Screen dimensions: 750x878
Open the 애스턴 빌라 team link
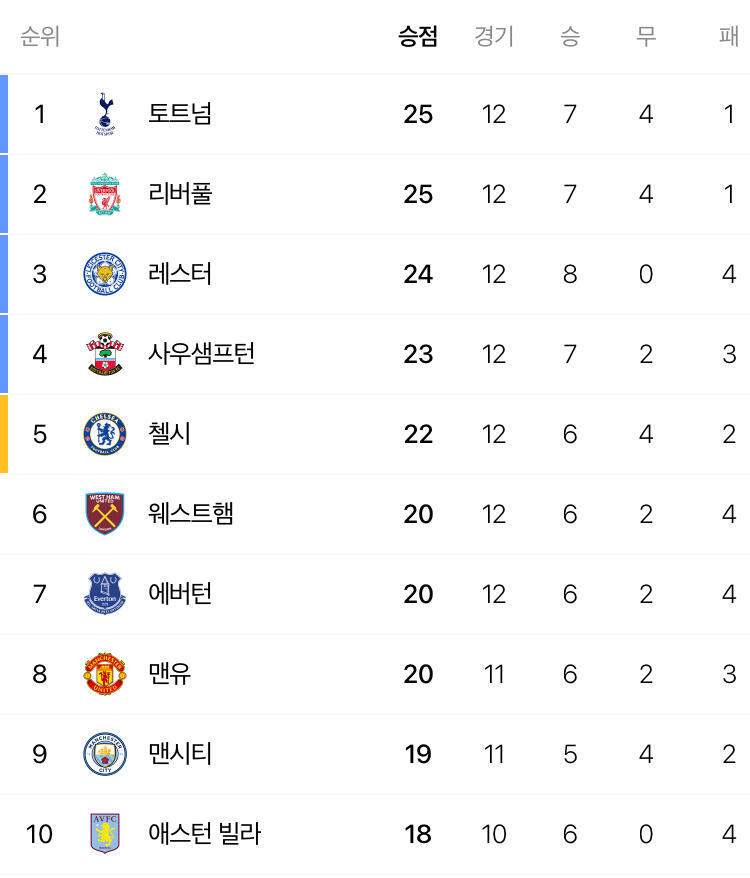click(x=204, y=834)
